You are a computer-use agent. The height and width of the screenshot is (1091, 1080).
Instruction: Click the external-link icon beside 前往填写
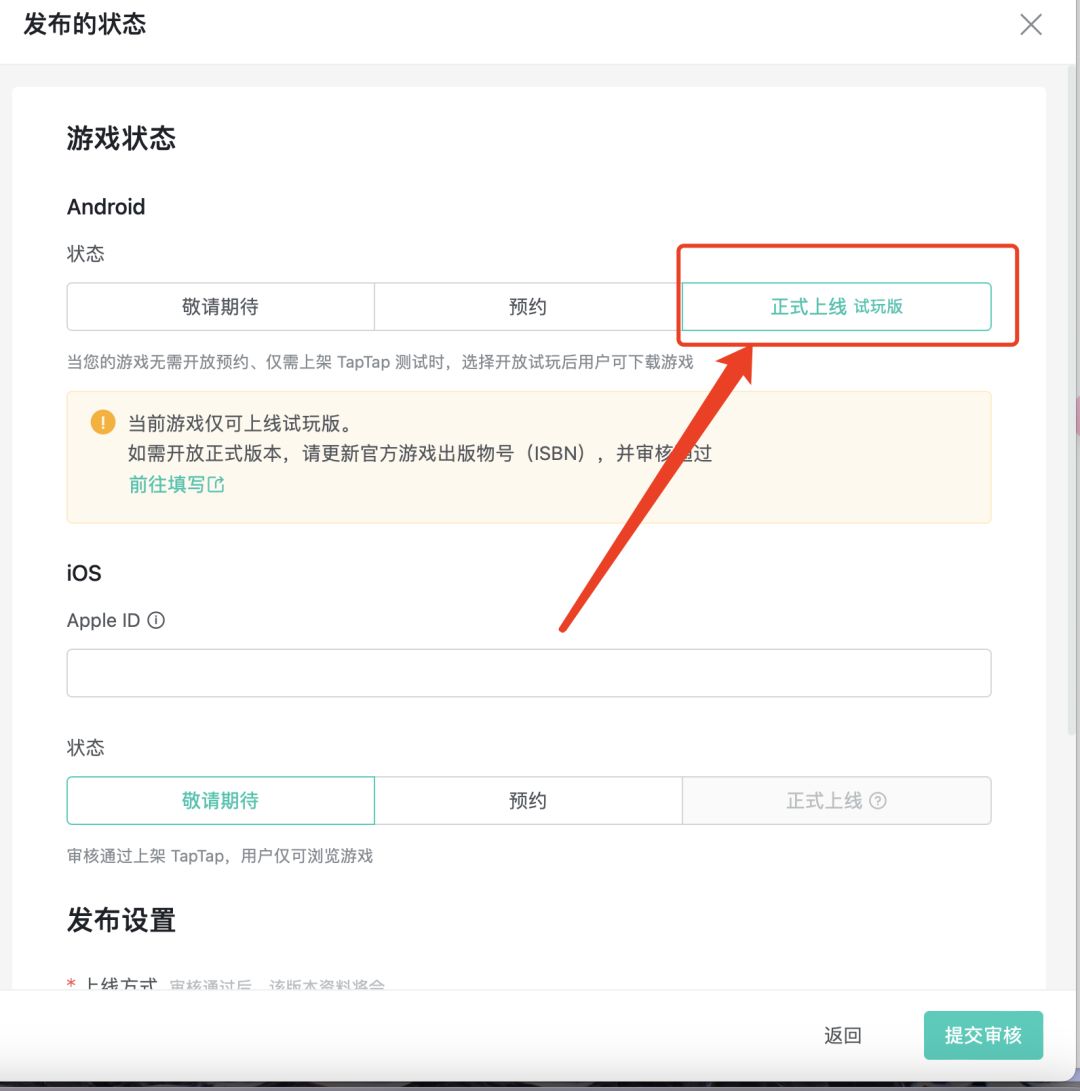216,485
